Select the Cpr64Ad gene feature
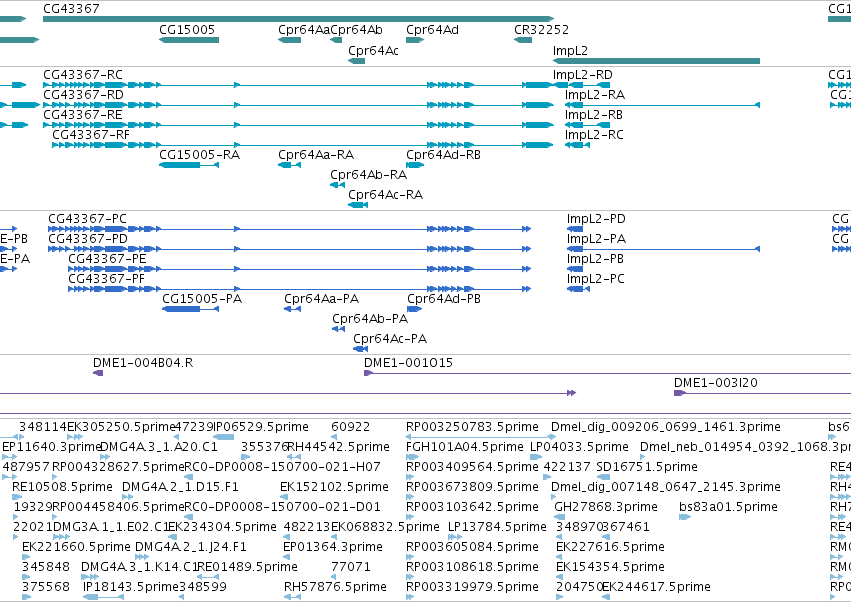Image resolution: width=851 pixels, height=602 pixels. [415, 40]
